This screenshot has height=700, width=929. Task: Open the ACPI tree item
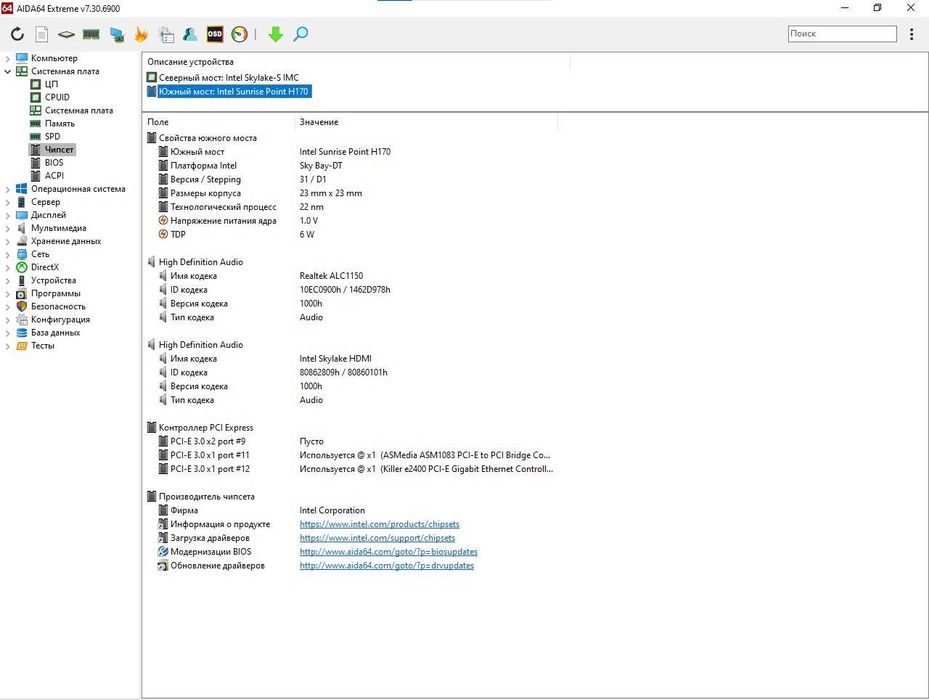55,175
